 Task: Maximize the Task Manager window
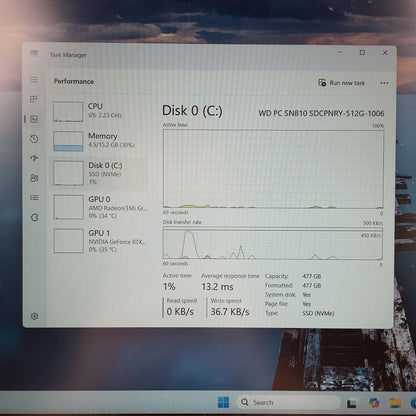362,53
